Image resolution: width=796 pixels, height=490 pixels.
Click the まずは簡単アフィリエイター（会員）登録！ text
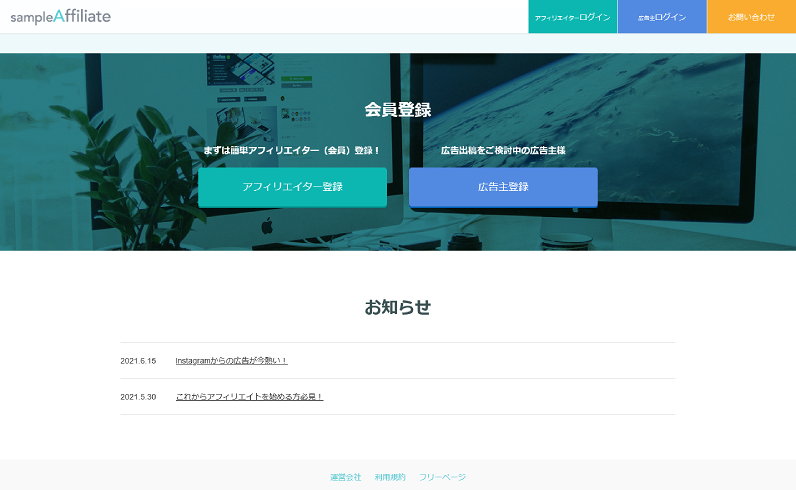point(292,150)
